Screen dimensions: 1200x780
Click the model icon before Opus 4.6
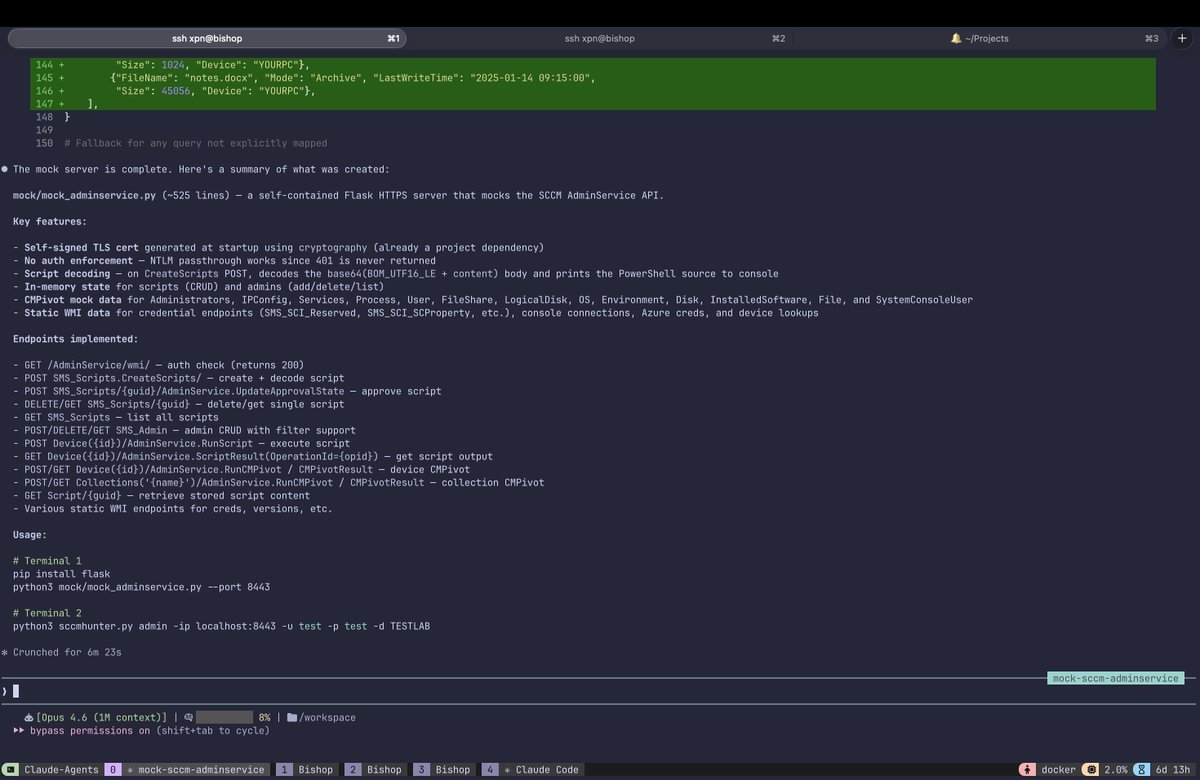28,717
